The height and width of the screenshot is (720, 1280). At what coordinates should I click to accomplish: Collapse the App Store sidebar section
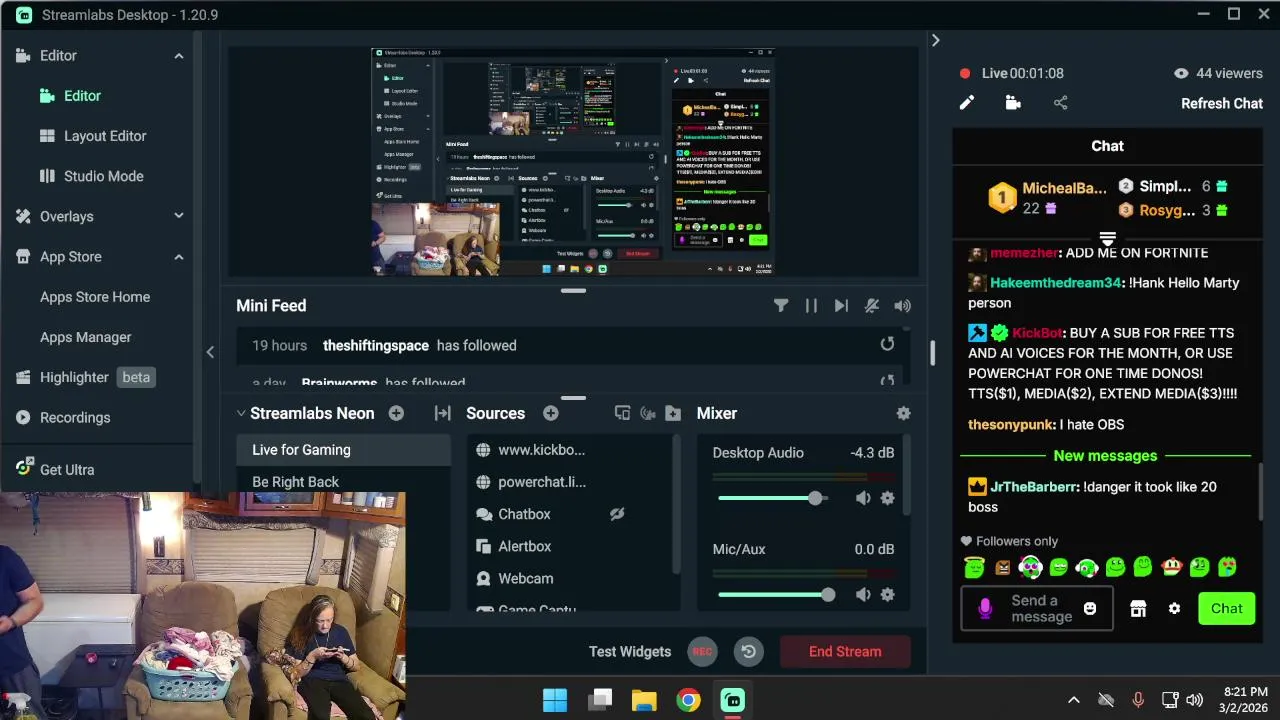(179, 257)
